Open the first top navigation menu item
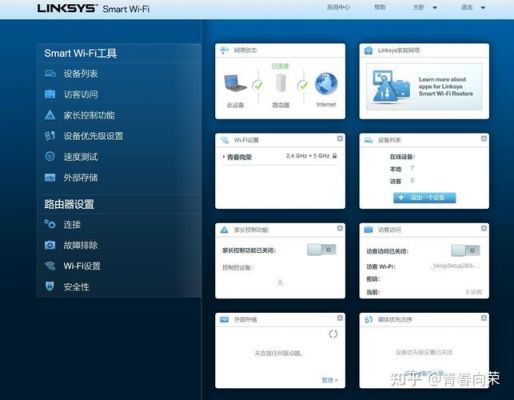The image size is (514, 400). click(x=338, y=7)
